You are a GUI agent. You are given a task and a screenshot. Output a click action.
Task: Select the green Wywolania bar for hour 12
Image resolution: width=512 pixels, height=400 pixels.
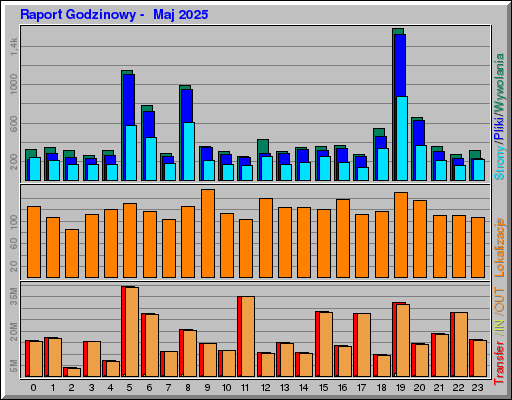click(263, 146)
